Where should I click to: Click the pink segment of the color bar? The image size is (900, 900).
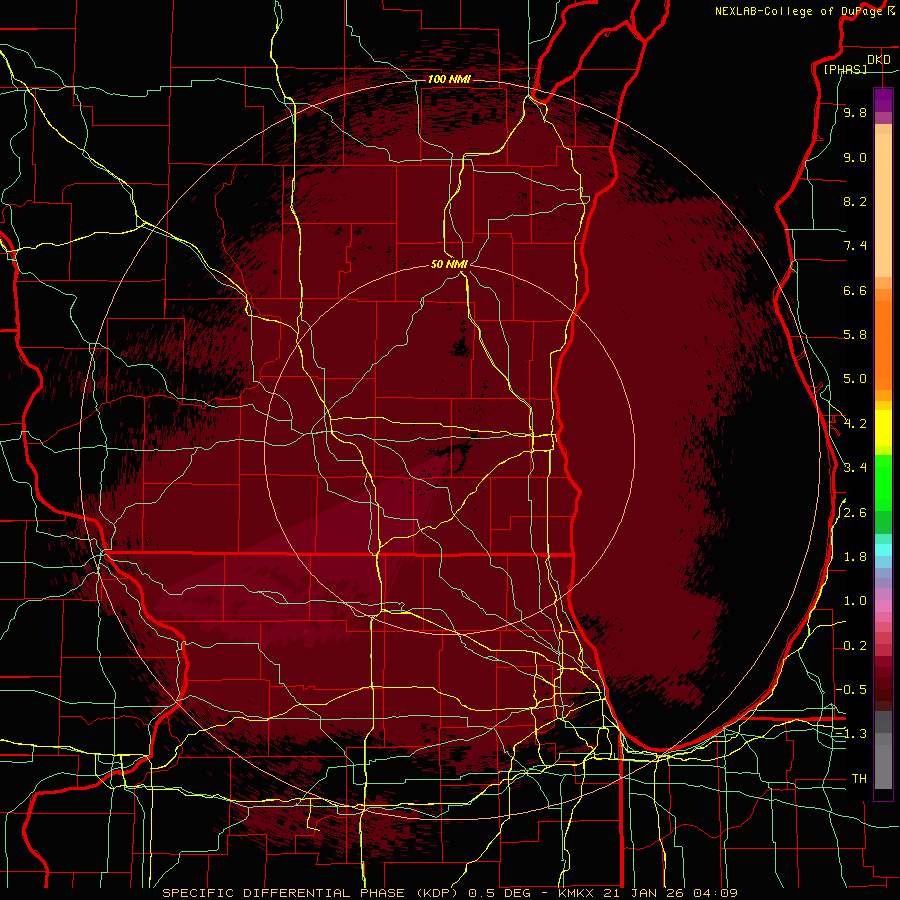tap(883, 606)
